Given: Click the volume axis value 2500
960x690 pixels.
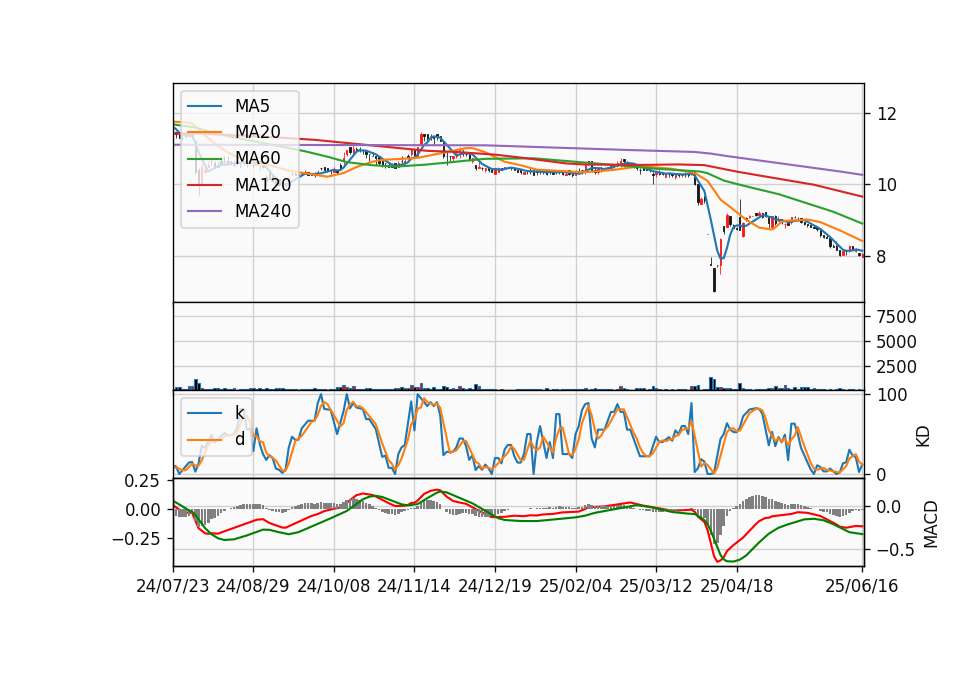Looking at the screenshot, I should click(896, 367).
